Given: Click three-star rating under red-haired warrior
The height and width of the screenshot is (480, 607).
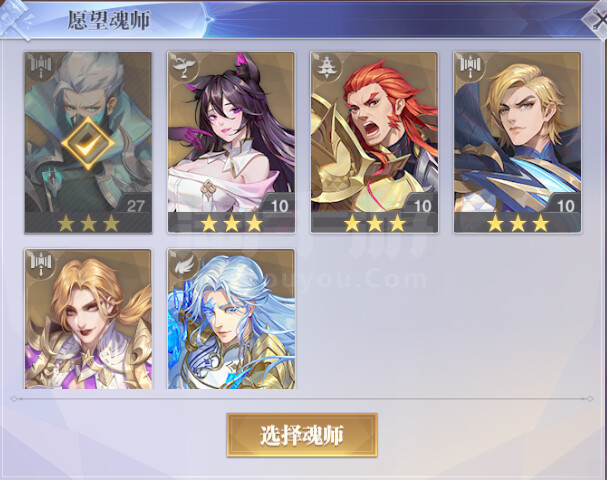Looking at the screenshot, I should click(374, 223).
